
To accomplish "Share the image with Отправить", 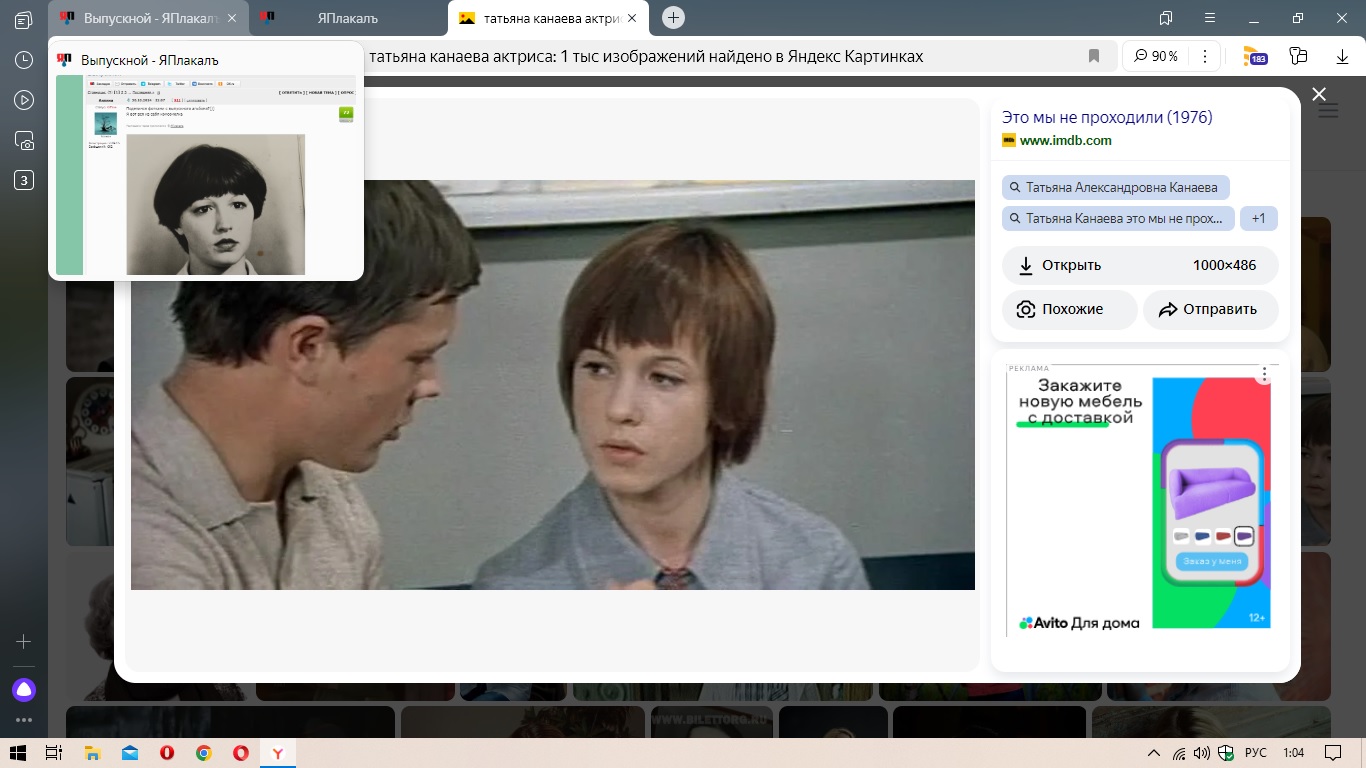I will click(x=1211, y=309).
